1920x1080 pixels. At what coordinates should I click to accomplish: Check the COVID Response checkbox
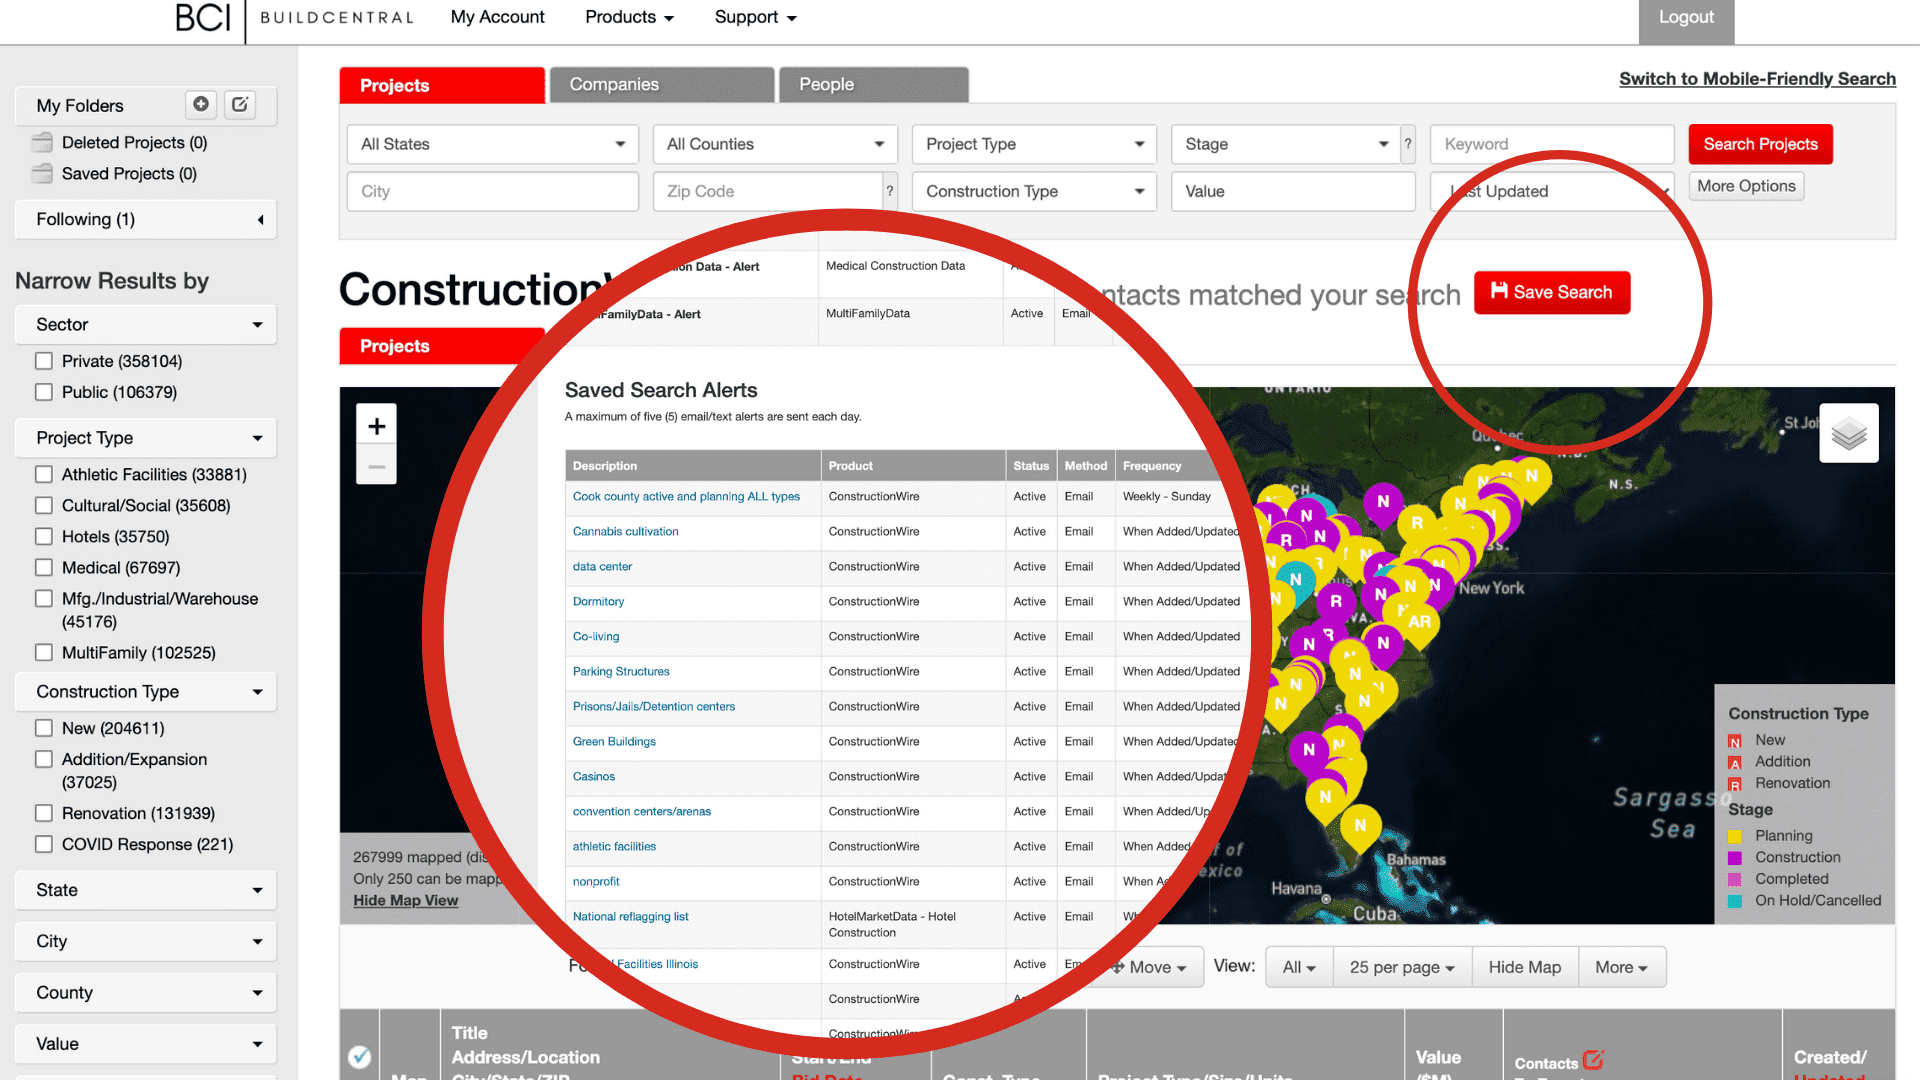[x=44, y=844]
